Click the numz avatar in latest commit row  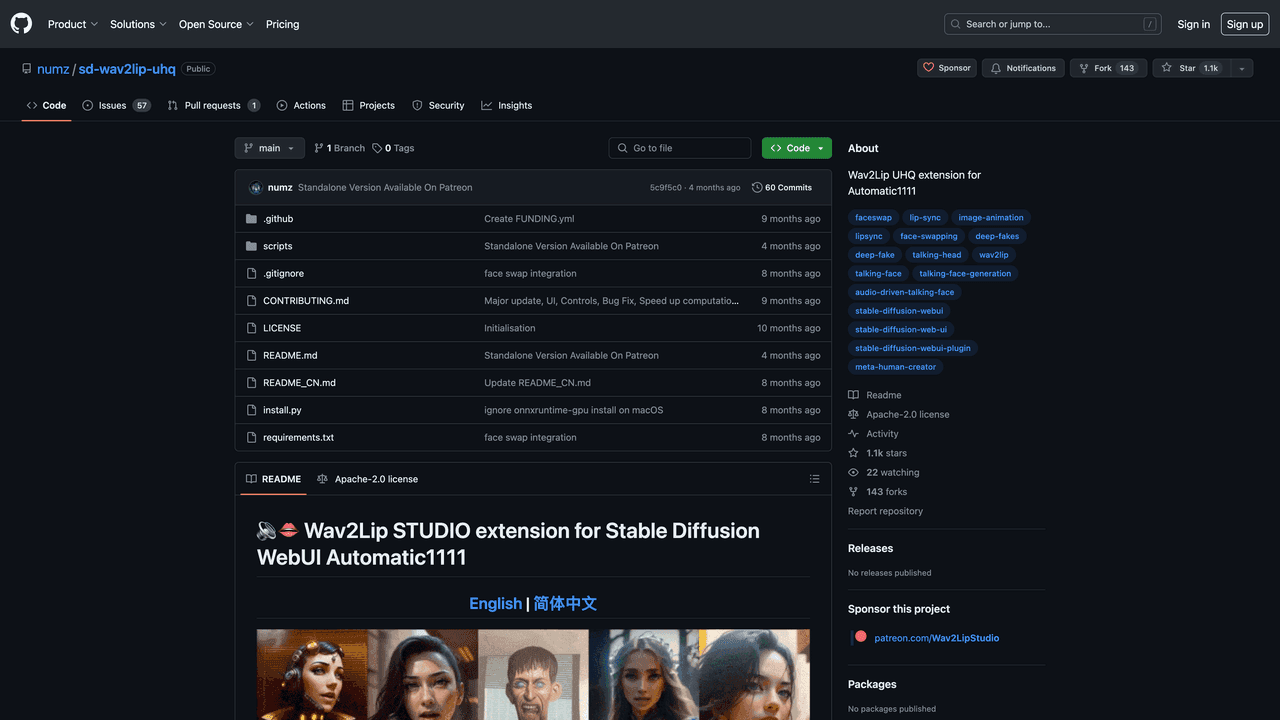pyautogui.click(x=256, y=188)
